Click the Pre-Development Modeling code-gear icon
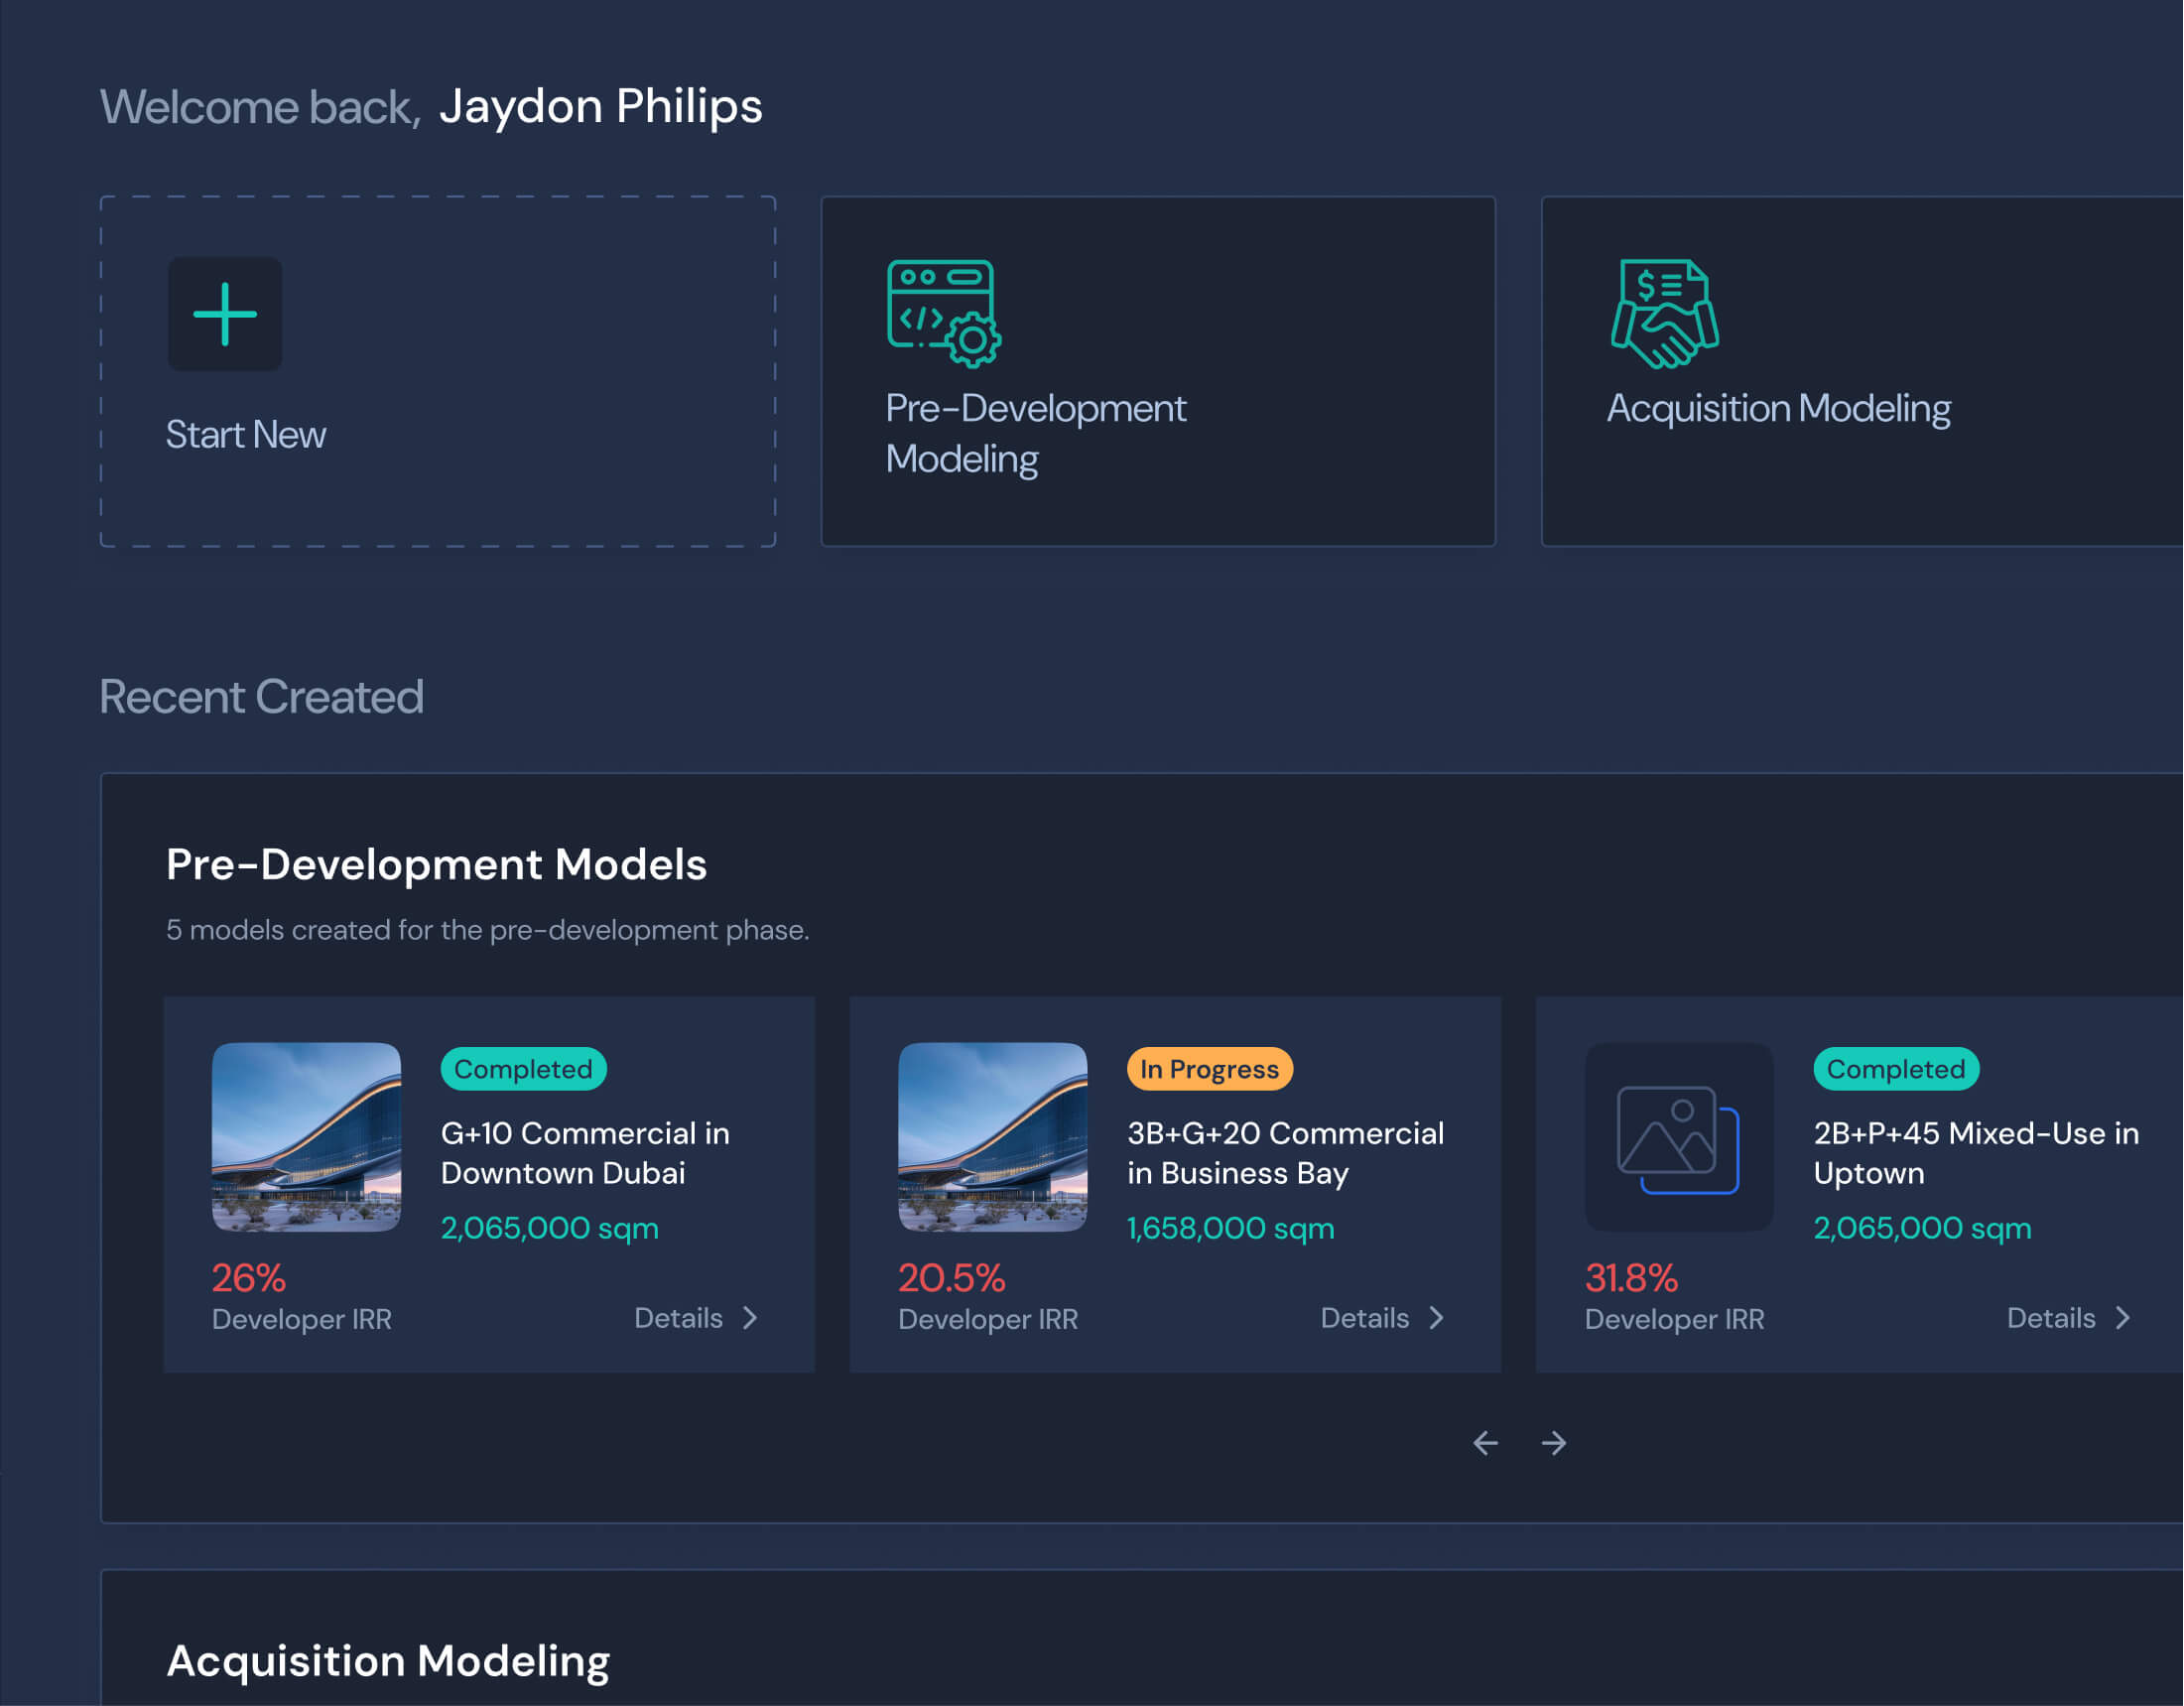 pos(943,314)
